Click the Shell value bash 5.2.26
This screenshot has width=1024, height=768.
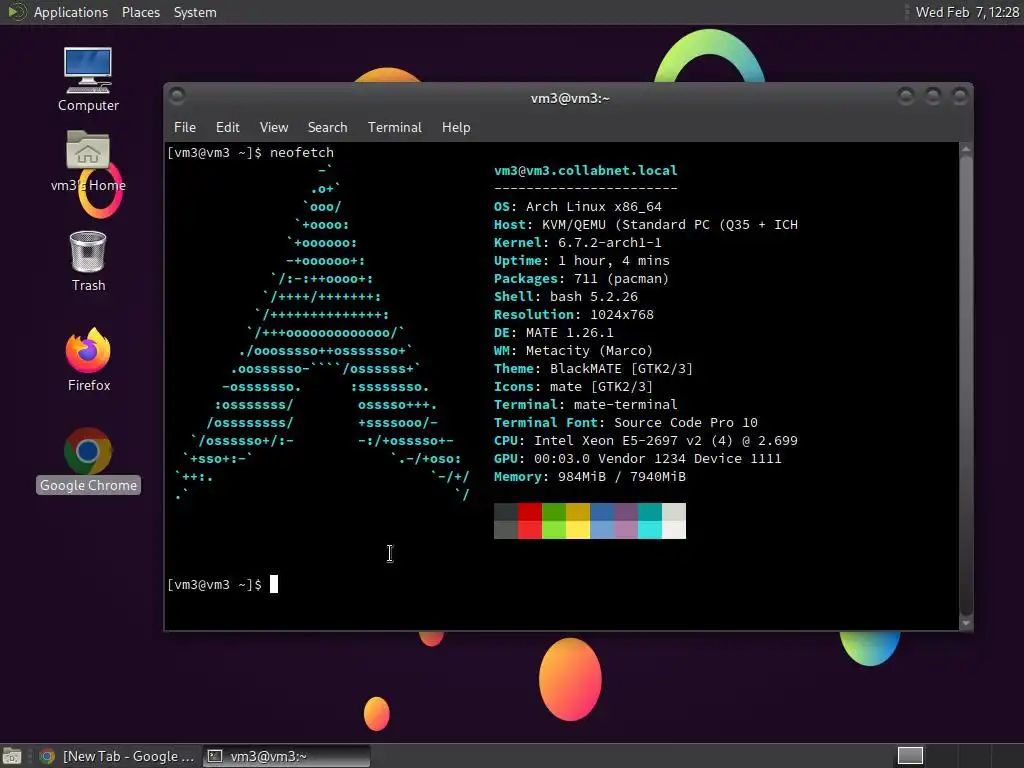(594, 296)
